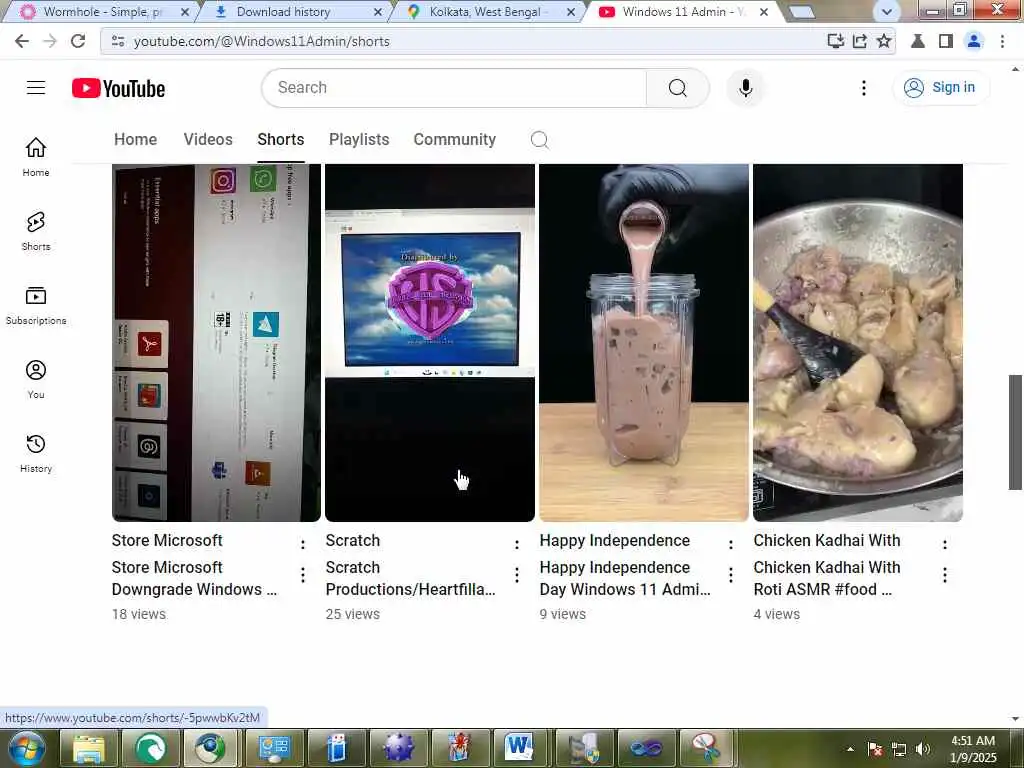The width and height of the screenshot is (1024, 768).
Task: Open the tab search dropdown arrow
Action: pyautogui.click(x=886, y=12)
